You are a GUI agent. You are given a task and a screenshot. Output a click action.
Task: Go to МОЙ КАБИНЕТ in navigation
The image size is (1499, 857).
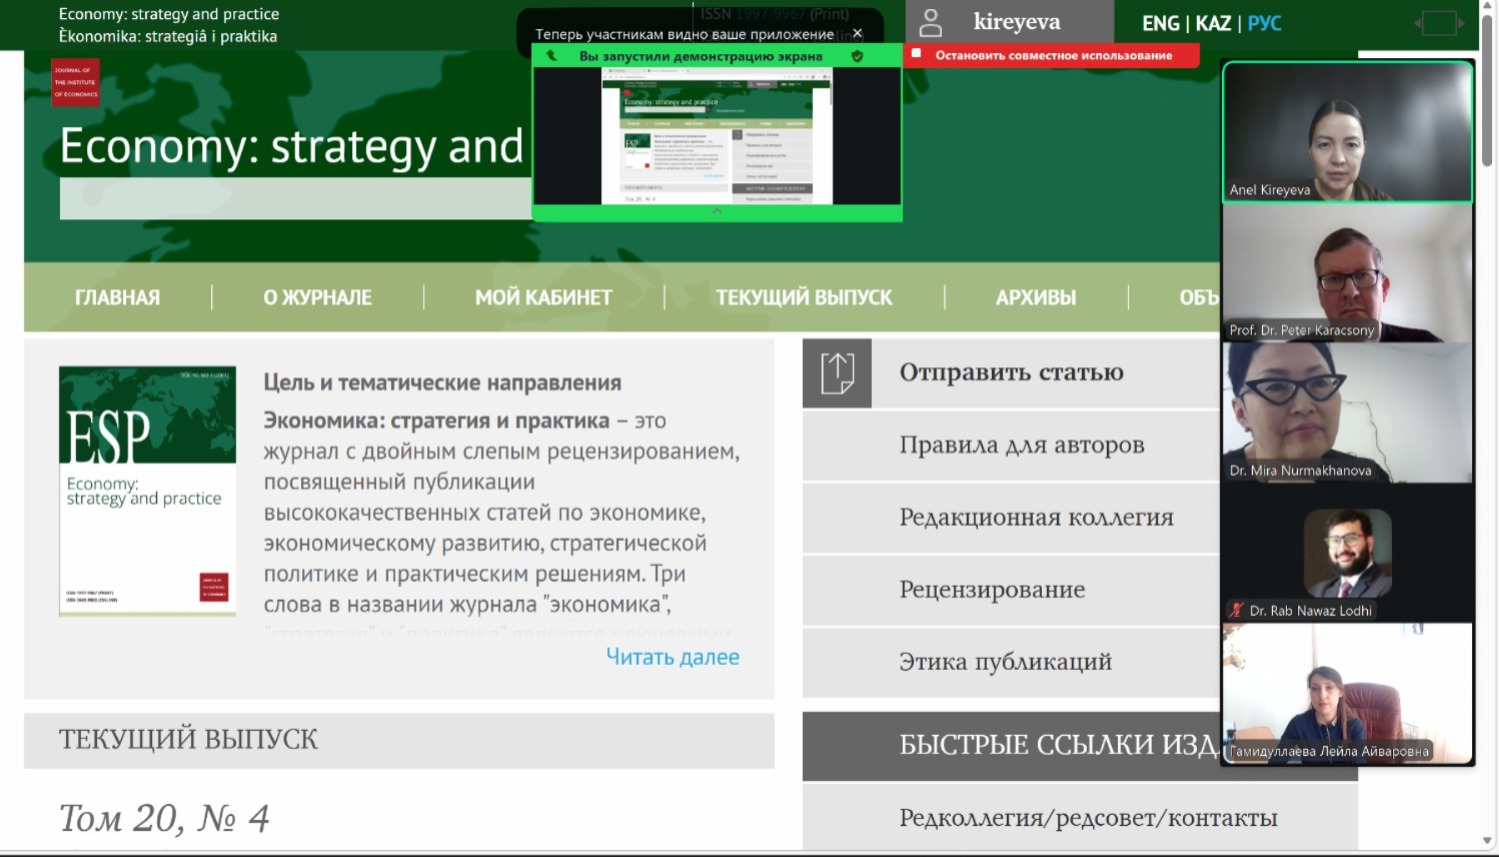543,297
